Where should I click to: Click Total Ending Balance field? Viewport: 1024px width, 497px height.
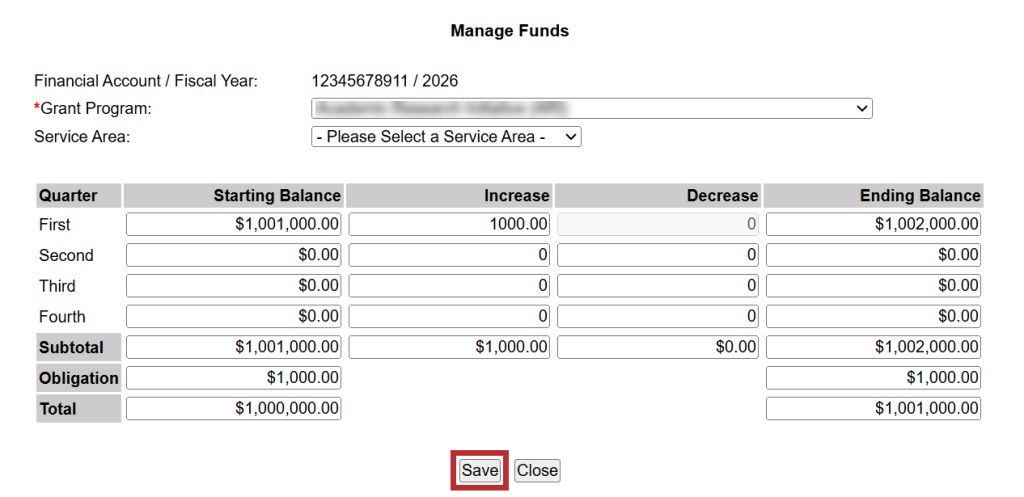coord(873,408)
